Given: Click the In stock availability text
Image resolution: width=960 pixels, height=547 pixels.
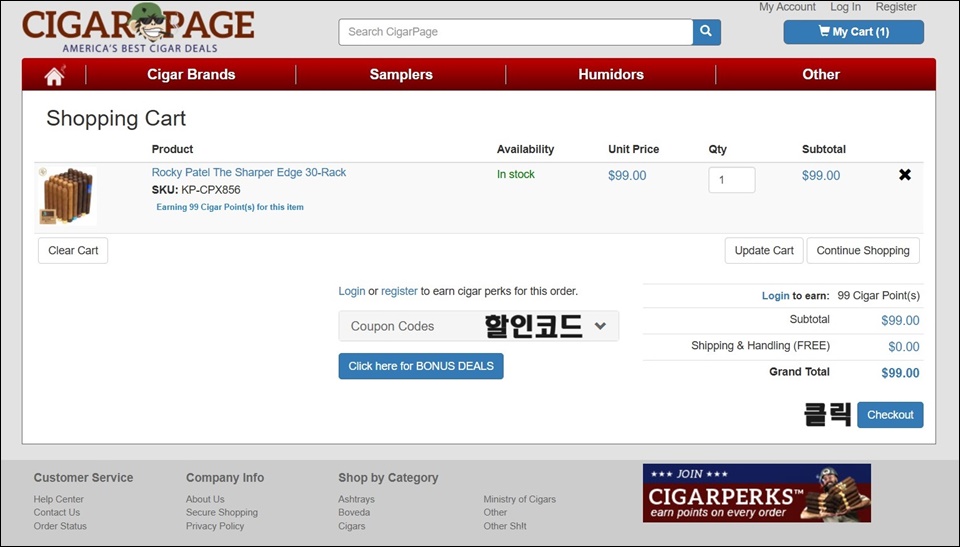Looking at the screenshot, I should click(x=516, y=175).
